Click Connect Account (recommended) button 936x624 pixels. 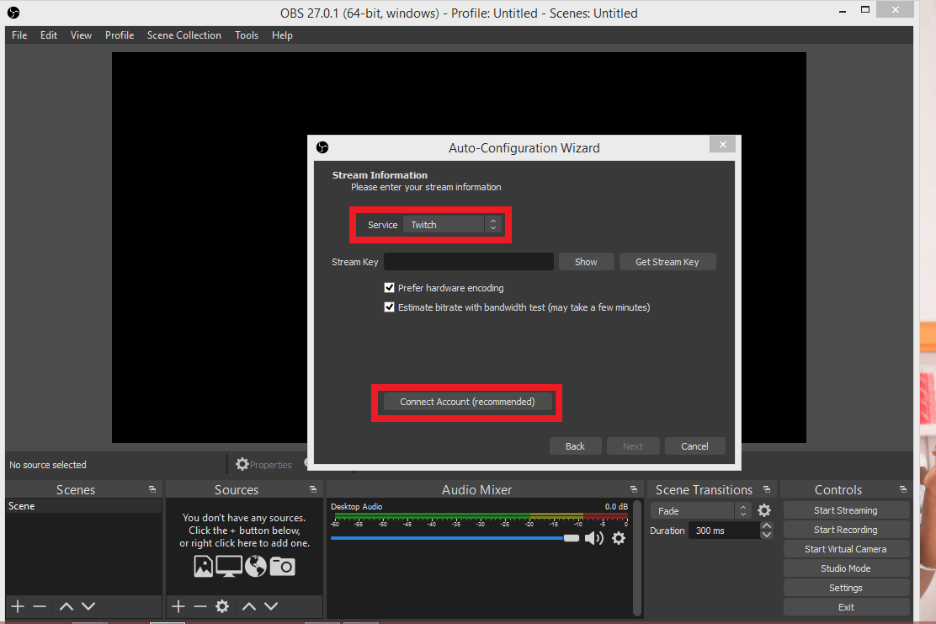(467, 402)
